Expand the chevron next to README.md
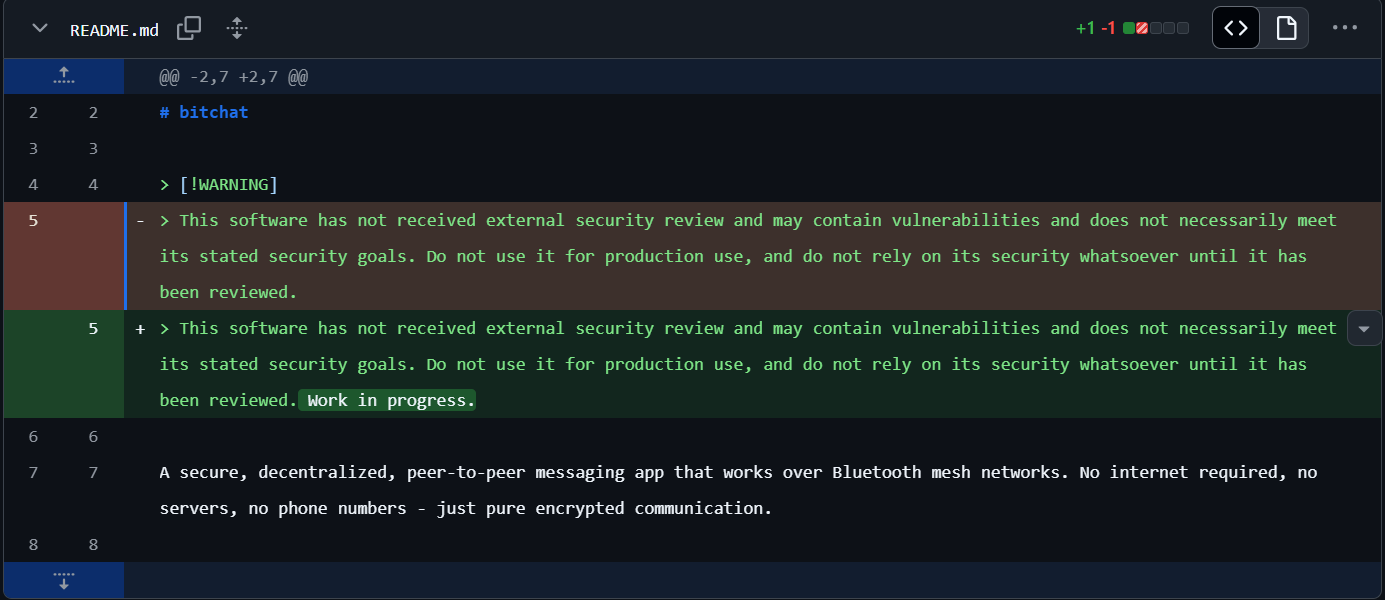 38,28
